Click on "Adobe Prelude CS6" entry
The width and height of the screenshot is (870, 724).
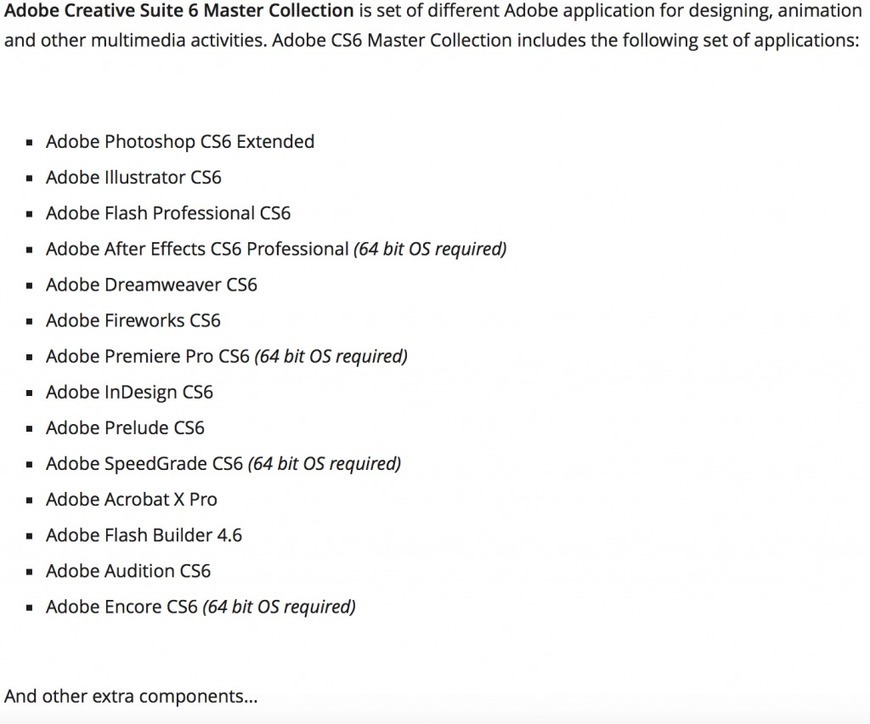[x=125, y=428]
